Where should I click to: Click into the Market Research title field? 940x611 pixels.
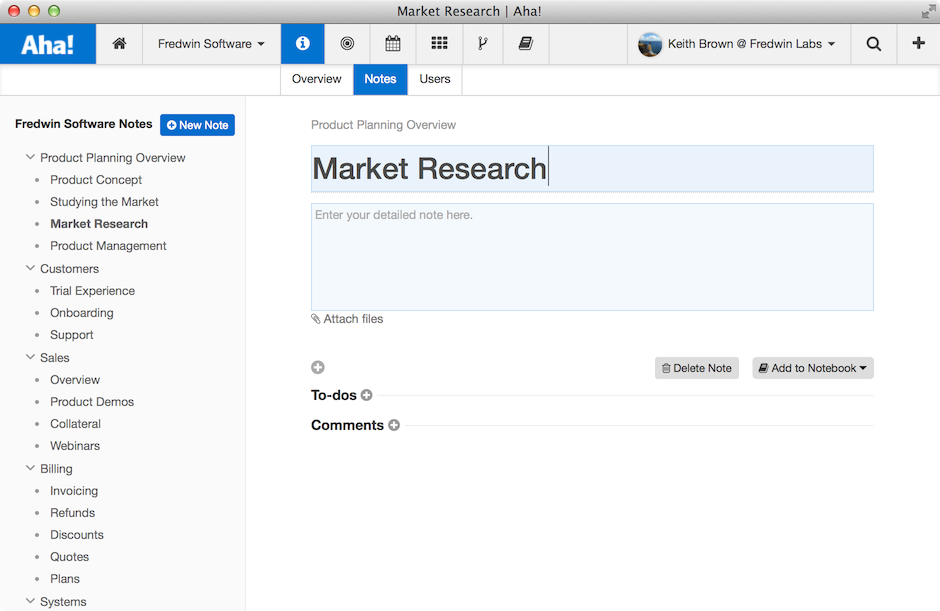592,168
